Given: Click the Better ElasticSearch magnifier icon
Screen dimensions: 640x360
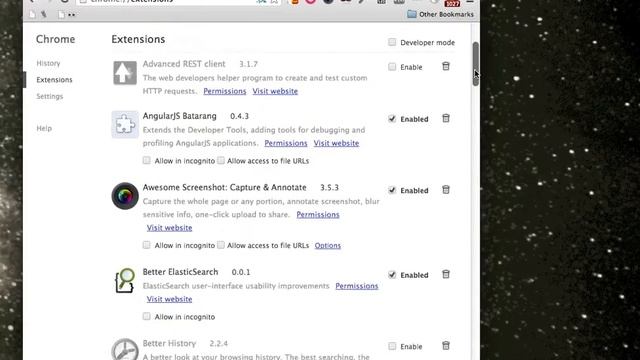Looking at the screenshot, I should 125,280.
